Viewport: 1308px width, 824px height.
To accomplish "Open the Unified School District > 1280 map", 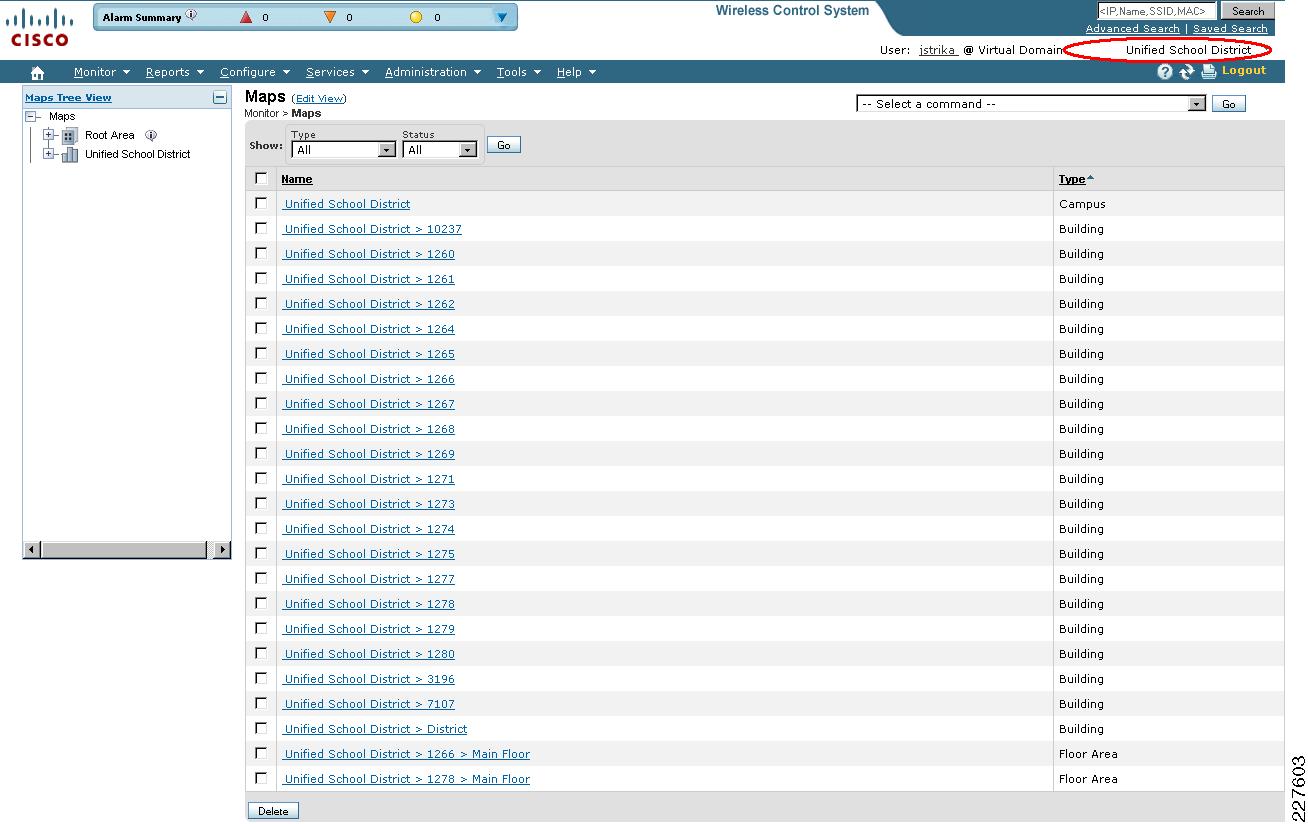I will tap(369, 654).
